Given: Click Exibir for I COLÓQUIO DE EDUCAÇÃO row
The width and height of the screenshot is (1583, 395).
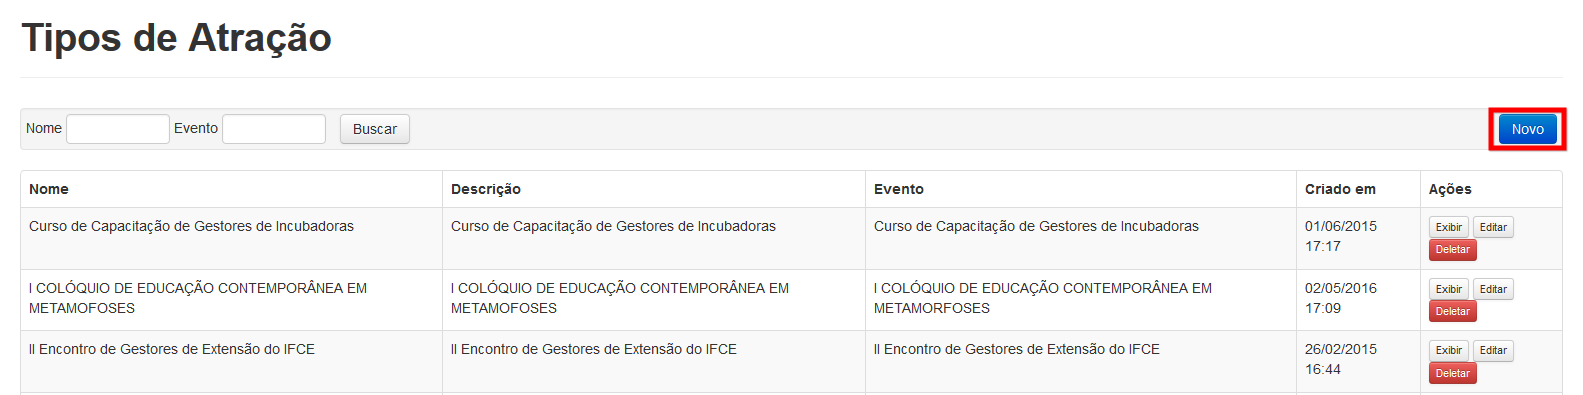Looking at the screenshot, I should coord(1449,289).
